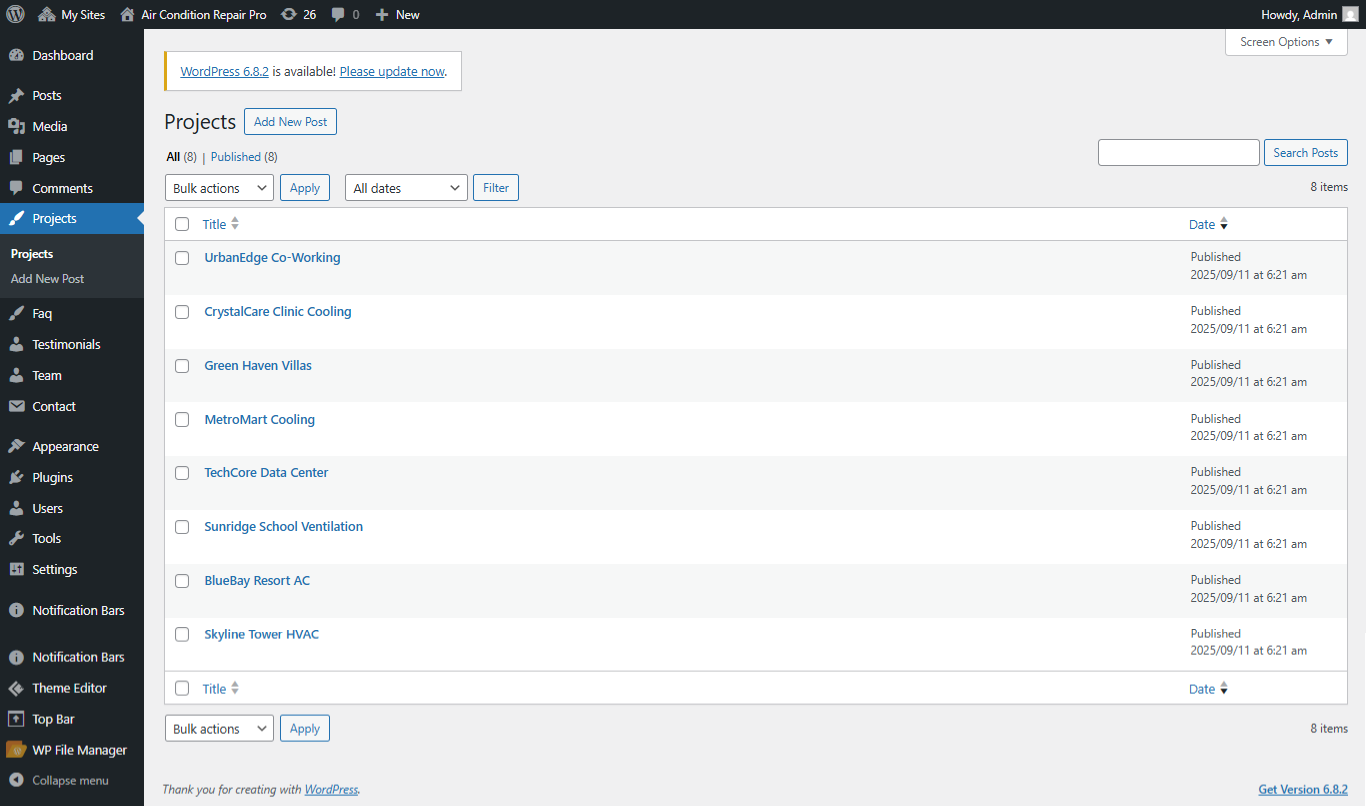Click the WordPress logo icon

[x=16, y=14]
